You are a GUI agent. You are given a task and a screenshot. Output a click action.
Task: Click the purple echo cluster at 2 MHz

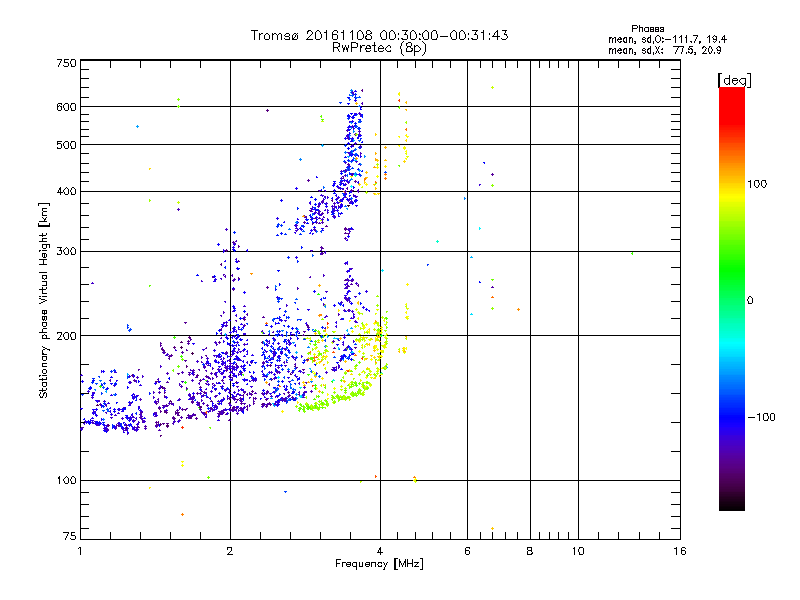232,362
